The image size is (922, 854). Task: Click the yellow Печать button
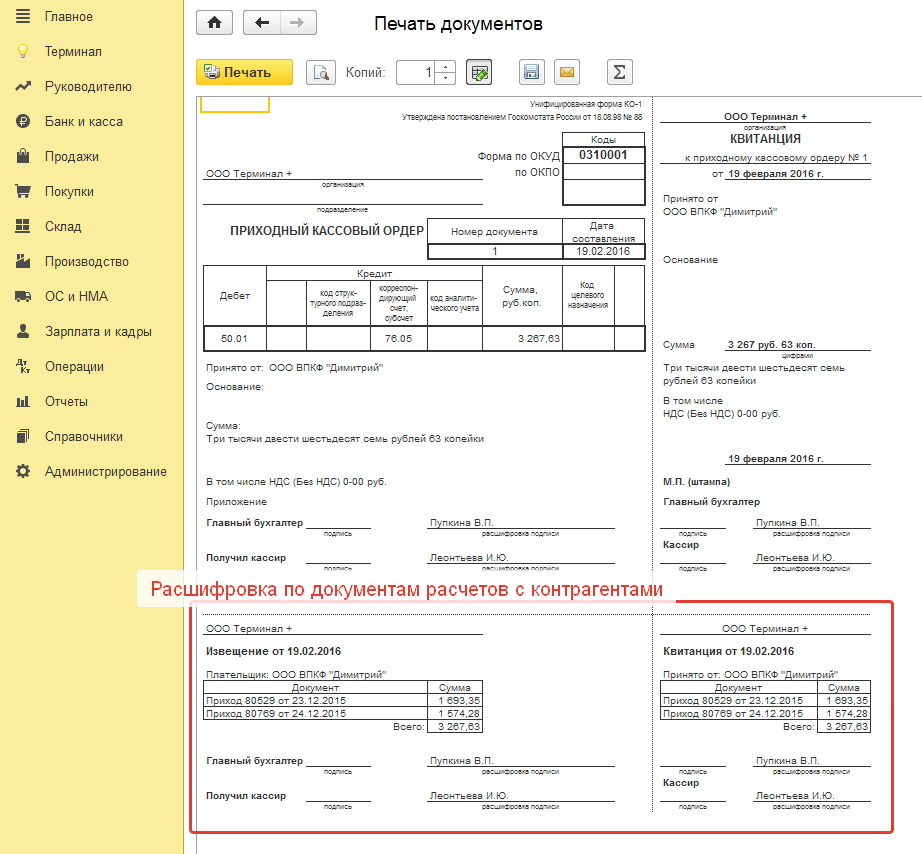pos(244,72)
